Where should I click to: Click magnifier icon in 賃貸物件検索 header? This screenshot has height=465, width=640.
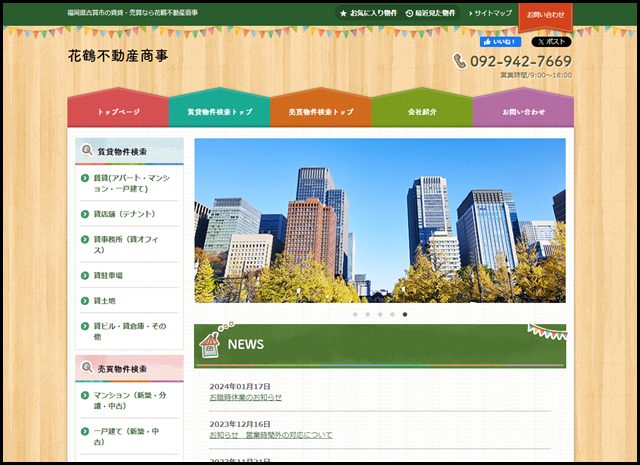point(87,150)
